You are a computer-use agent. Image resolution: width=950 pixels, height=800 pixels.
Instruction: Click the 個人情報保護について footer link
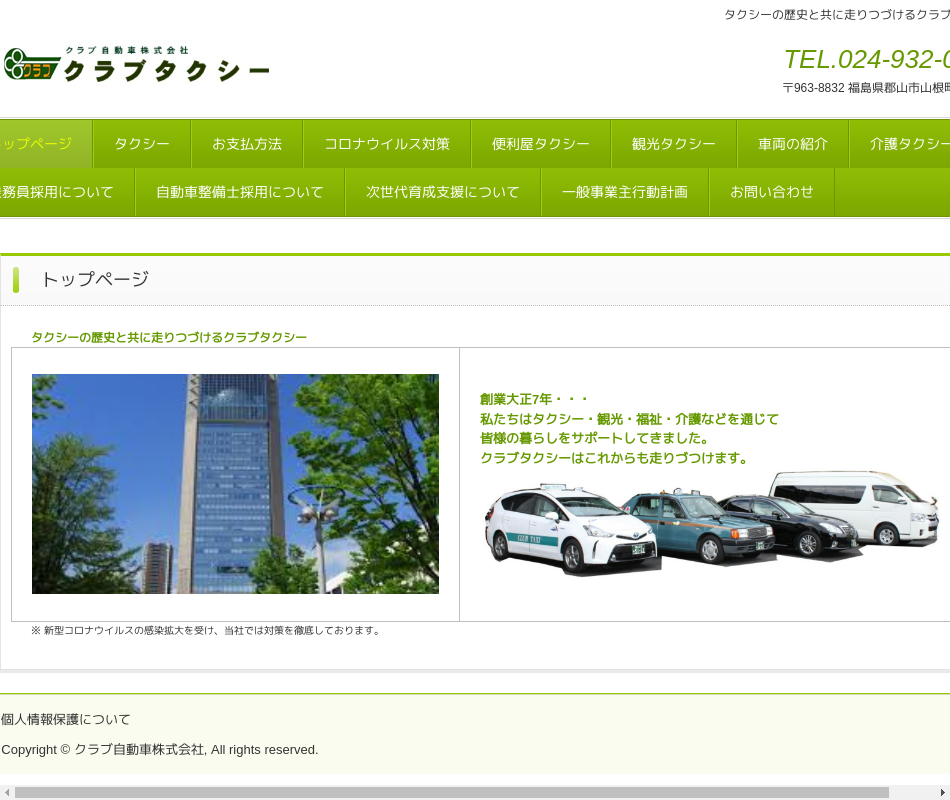pyautogui.click(x=66, y=719)
